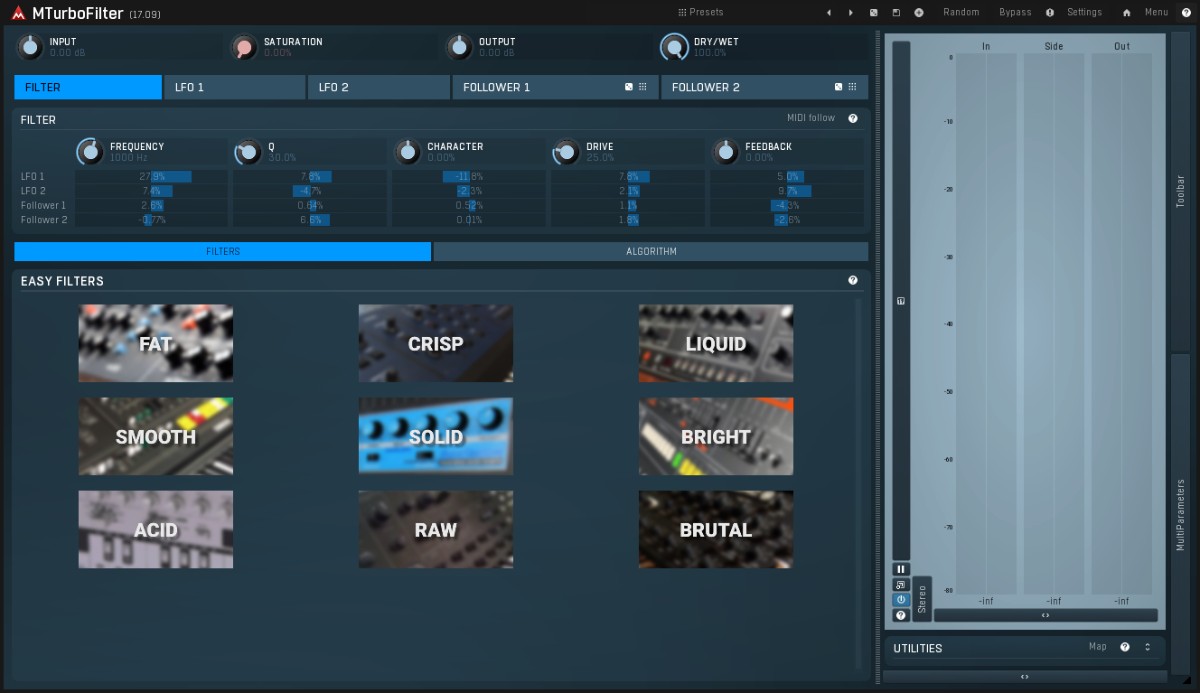Click the Drive knob
1200x693 pixels.
click(x=565, y=152)
